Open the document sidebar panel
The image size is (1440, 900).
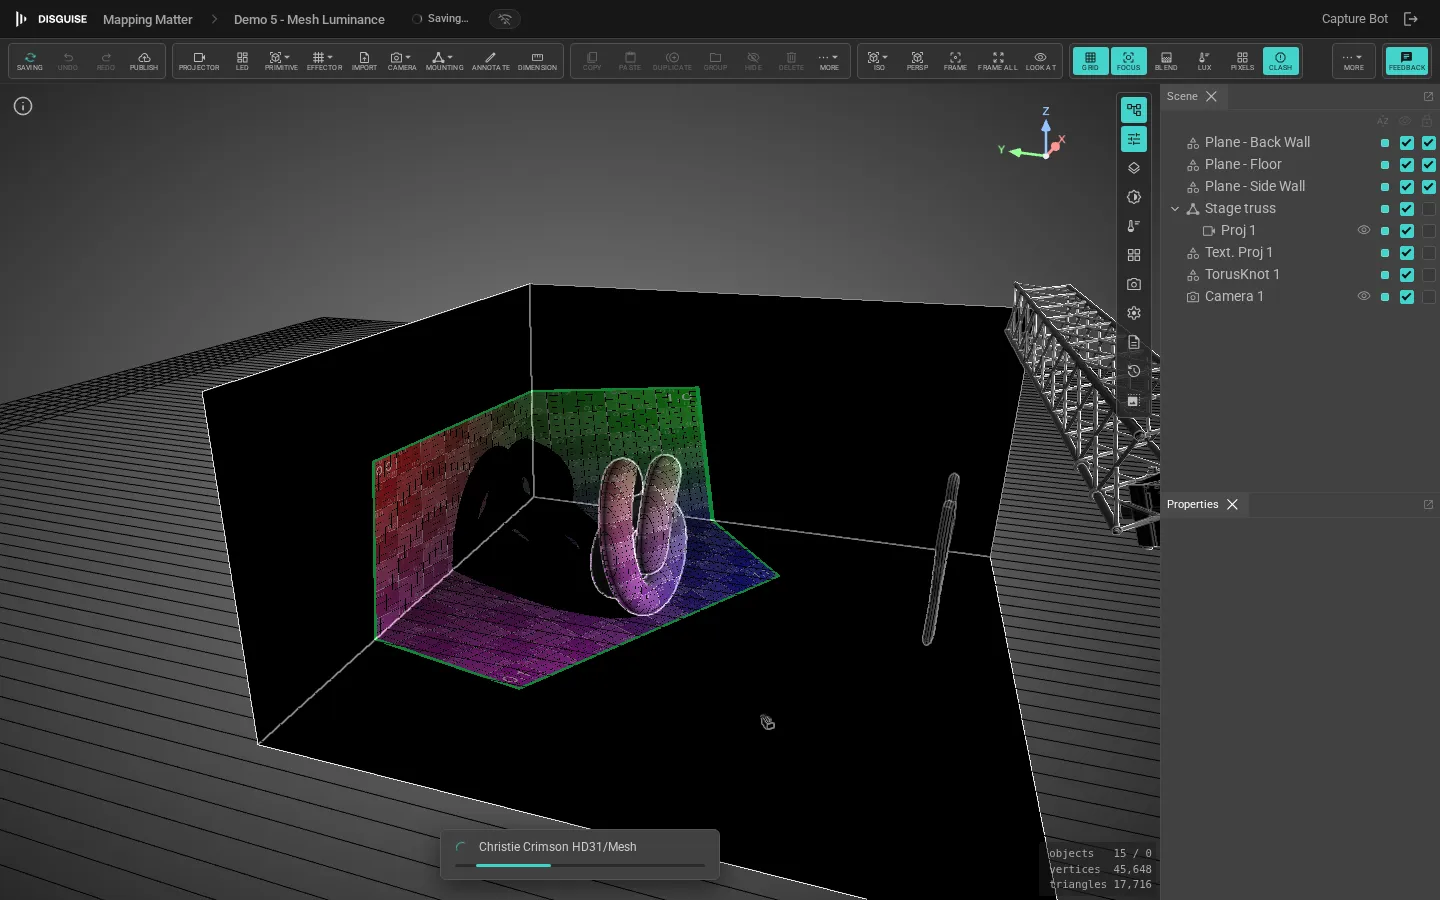click(1134, 342)
